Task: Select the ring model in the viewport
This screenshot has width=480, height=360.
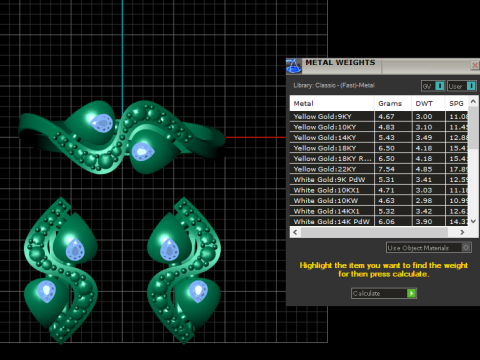Action: coord(122,137)
